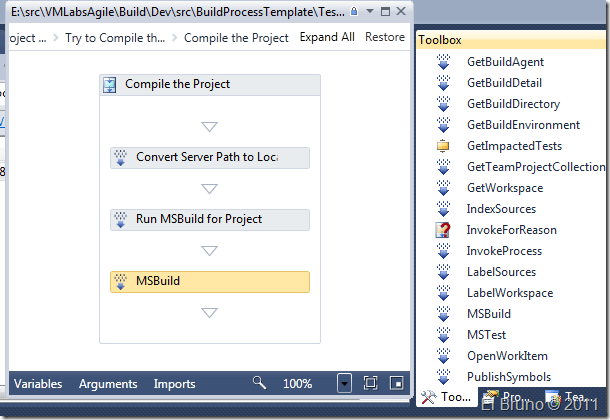Select the Run MSBuild for Project activity
Viewport: 610px width, 420px height.
pyautogui.click(x=210, y=219)
